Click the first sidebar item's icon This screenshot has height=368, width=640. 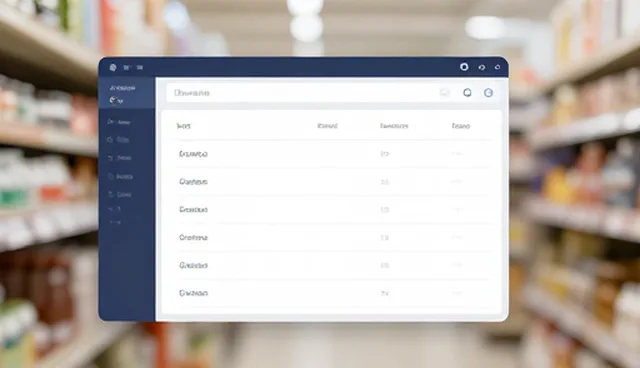point(110,122)
